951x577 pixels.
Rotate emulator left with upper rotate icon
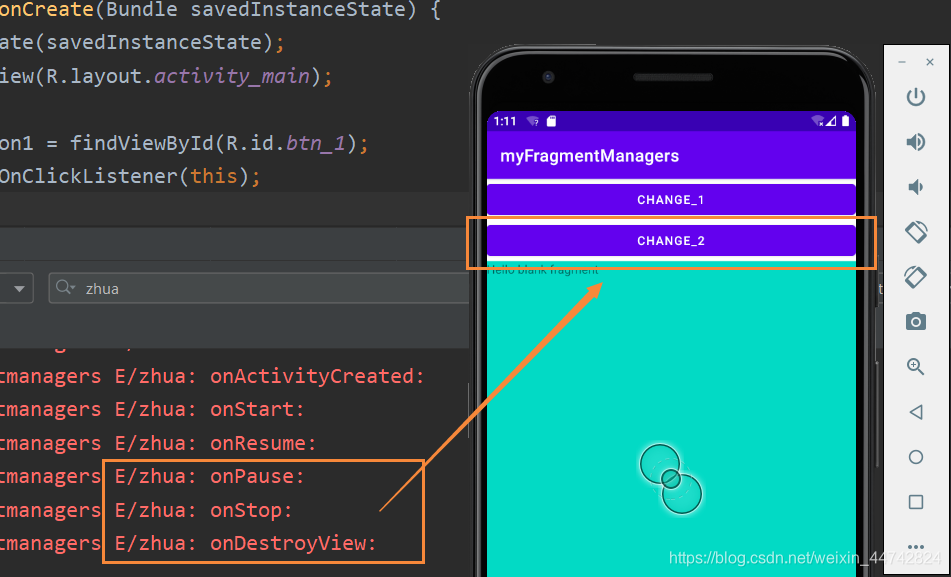coord(915,232)
